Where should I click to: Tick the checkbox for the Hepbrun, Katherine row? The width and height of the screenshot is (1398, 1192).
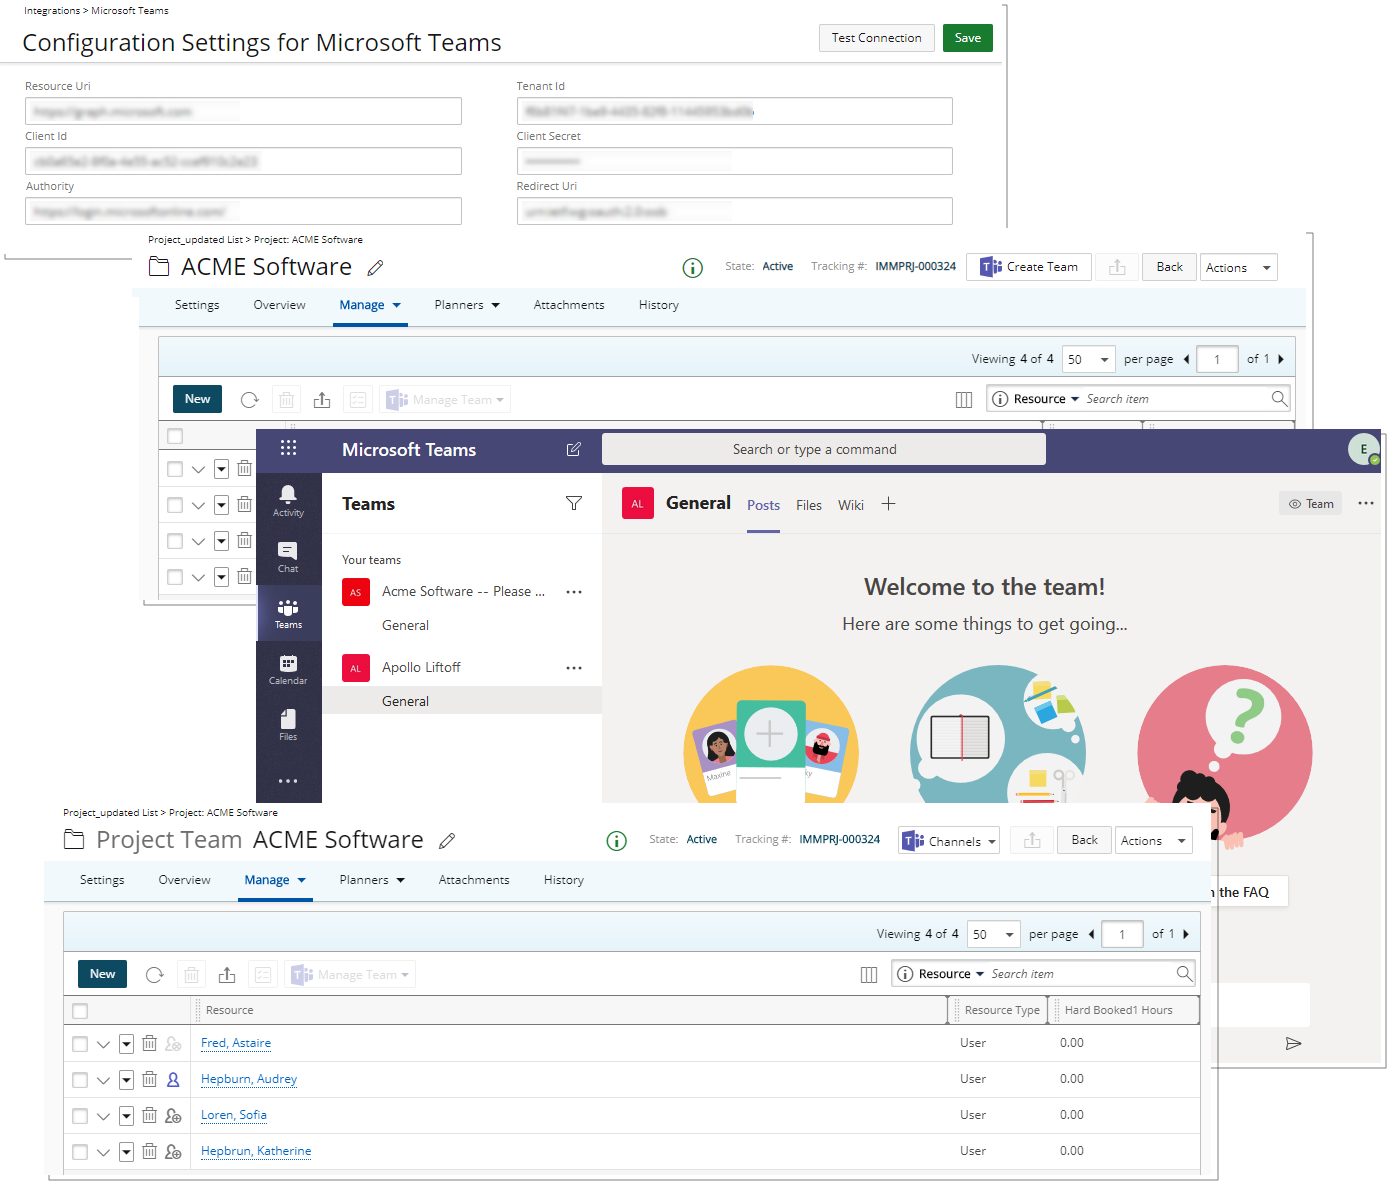80,1152
